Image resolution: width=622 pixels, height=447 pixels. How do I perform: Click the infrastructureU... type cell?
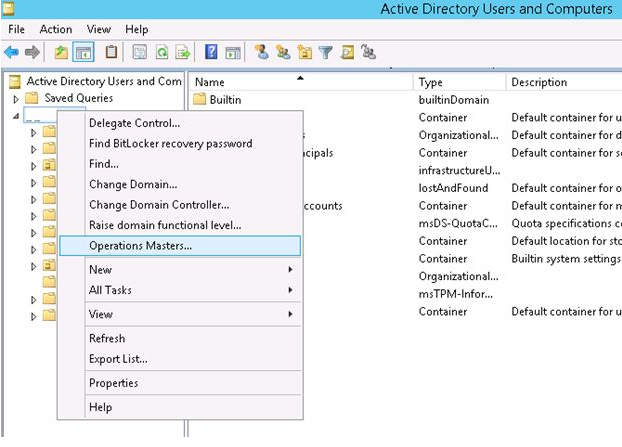(x=459, y=171)
